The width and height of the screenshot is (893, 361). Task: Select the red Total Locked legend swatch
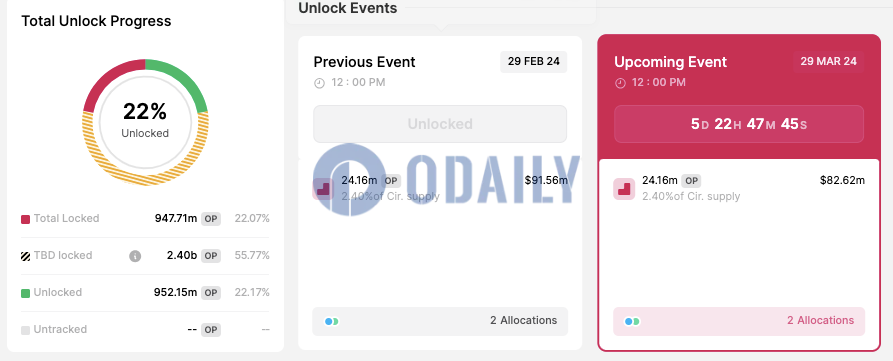[x=25, y=219]
